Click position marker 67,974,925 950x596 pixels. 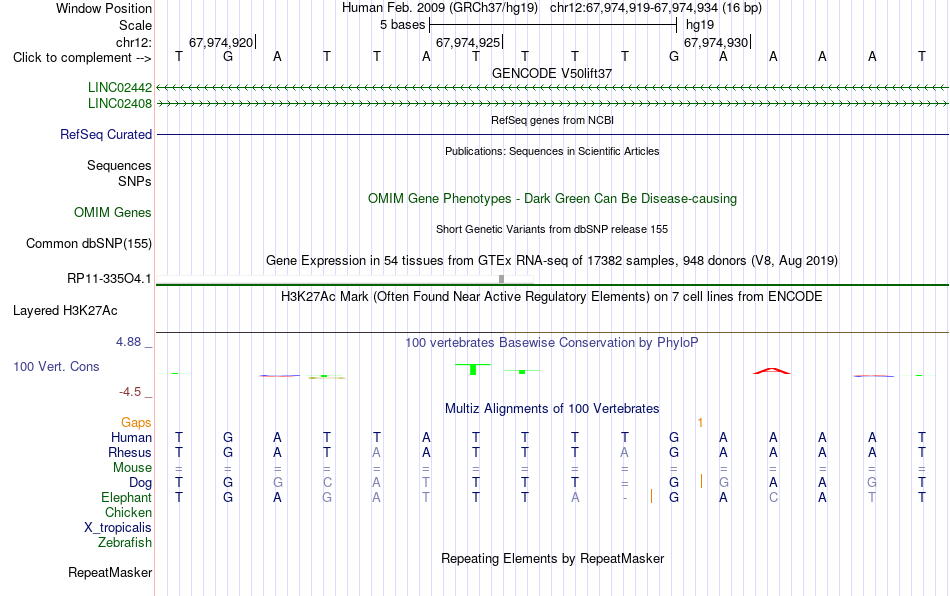468,42
